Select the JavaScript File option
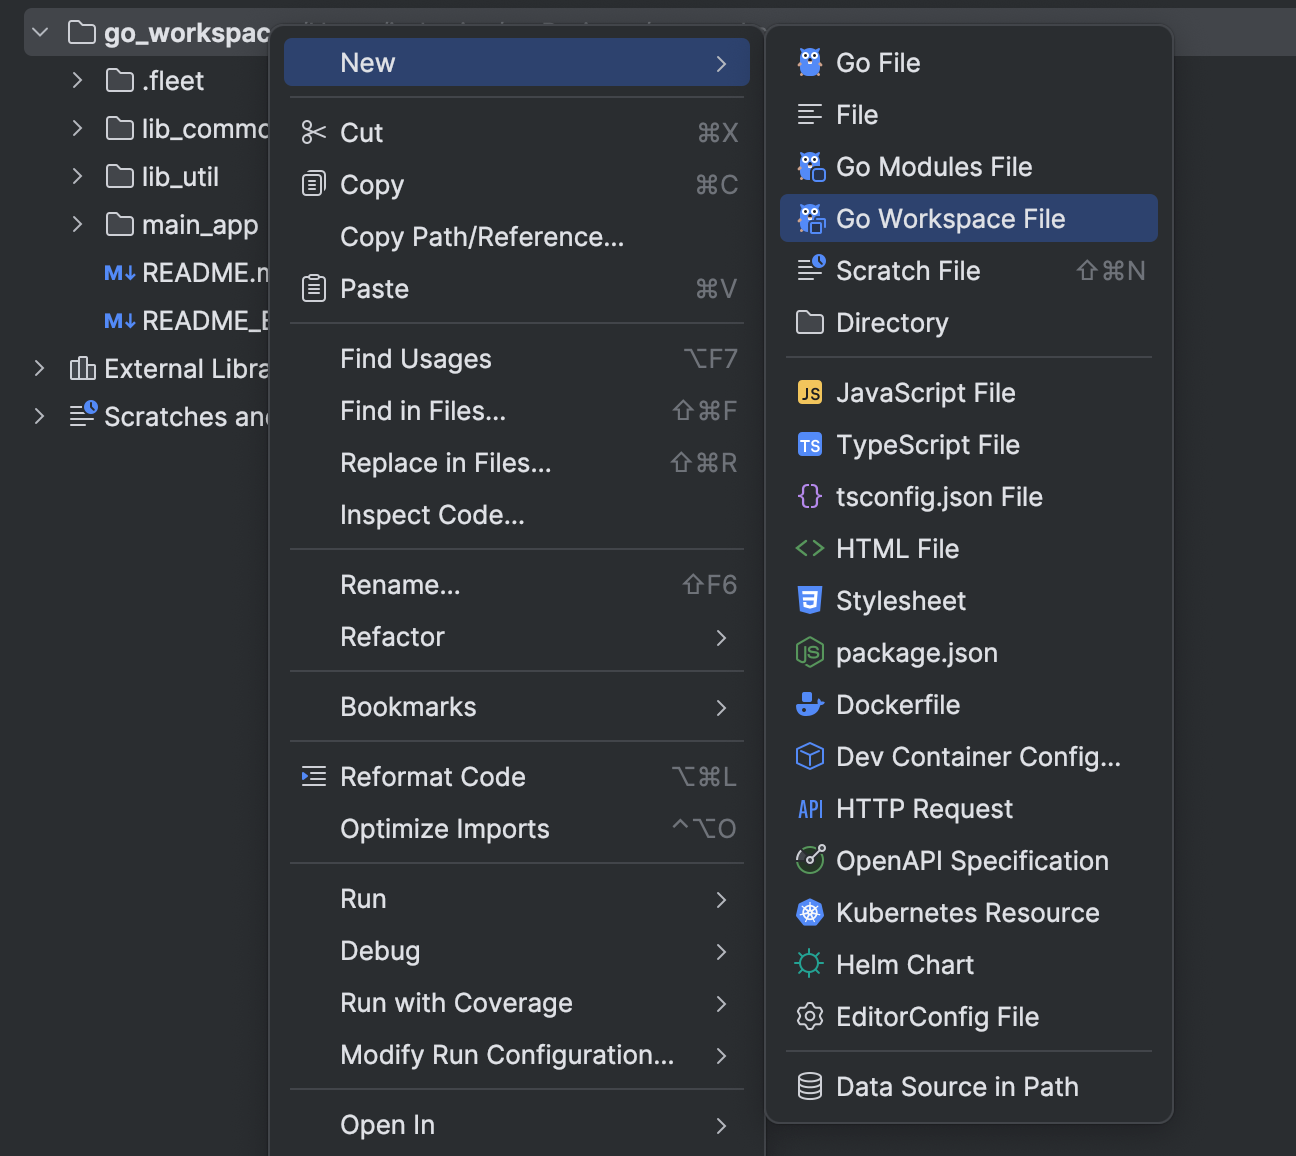The image size is (1296, 1156). click(925, 392)
